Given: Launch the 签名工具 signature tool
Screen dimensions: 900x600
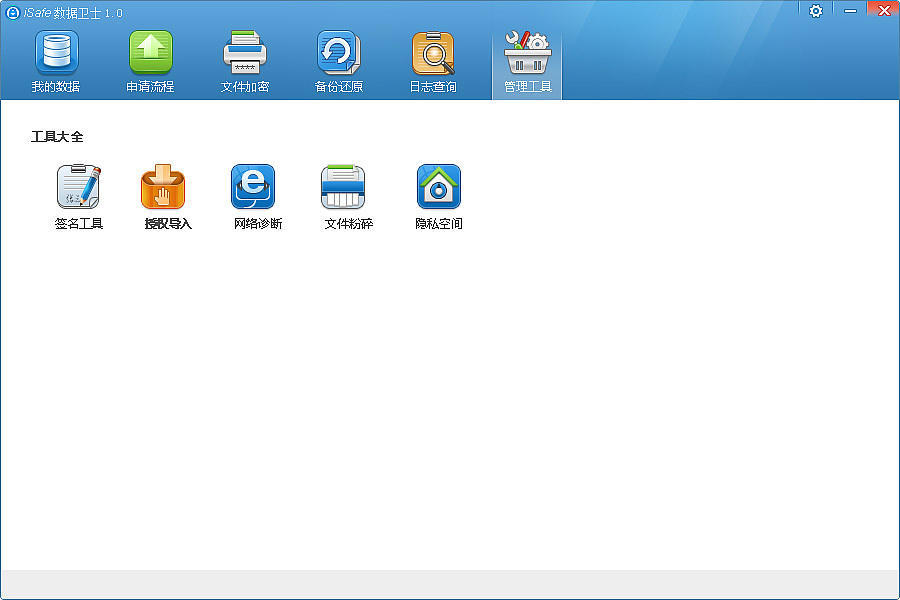Looking at the screenshot, I should click(x=79, y=197).
